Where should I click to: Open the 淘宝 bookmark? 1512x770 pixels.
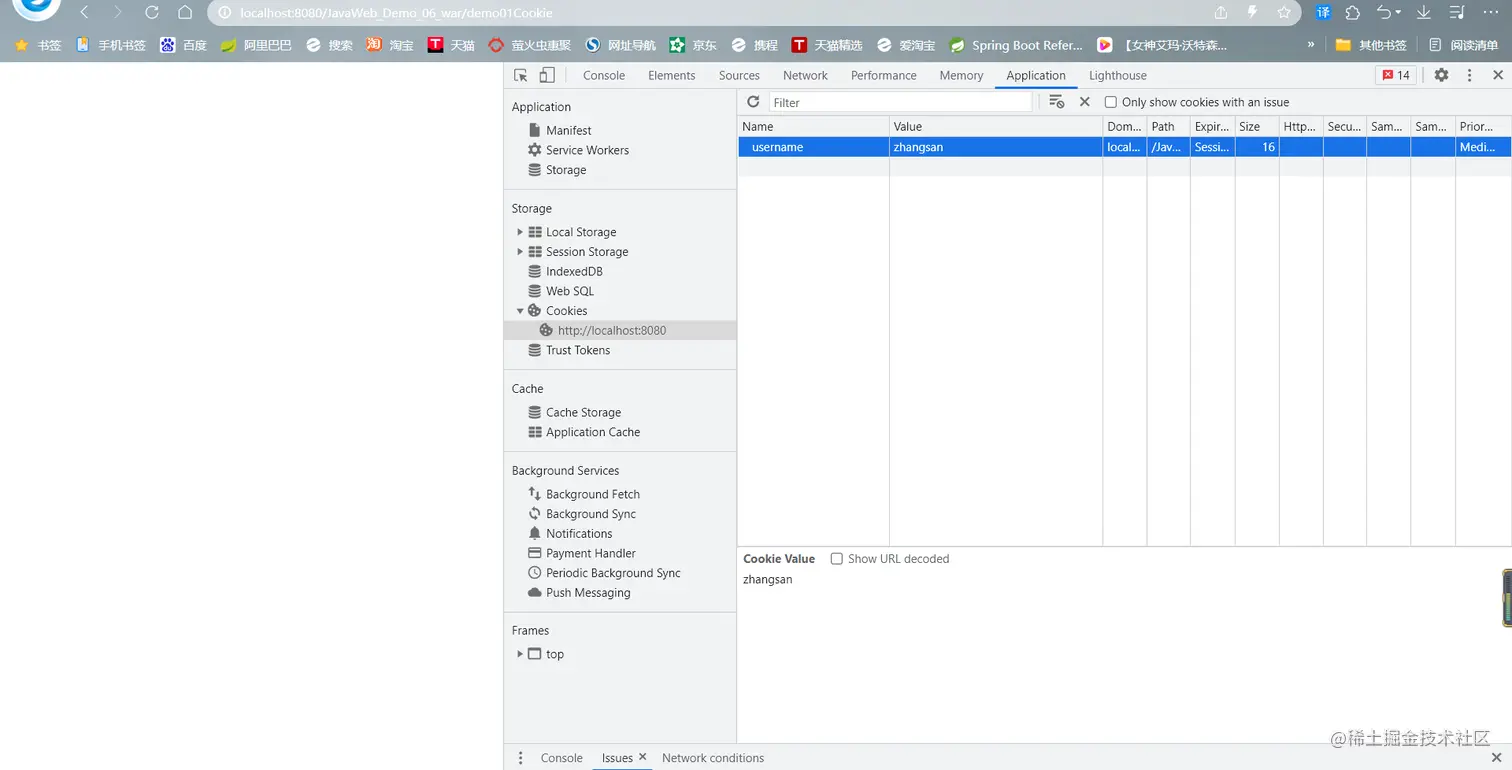coord(390,45)
